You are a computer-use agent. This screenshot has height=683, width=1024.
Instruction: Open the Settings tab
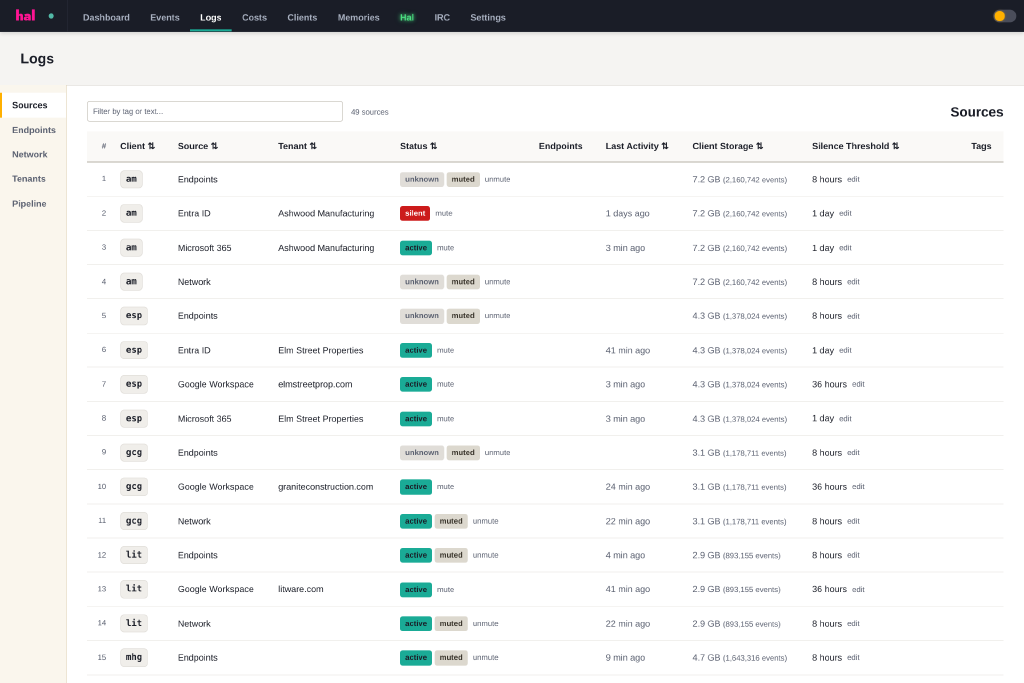click(487, 18)
